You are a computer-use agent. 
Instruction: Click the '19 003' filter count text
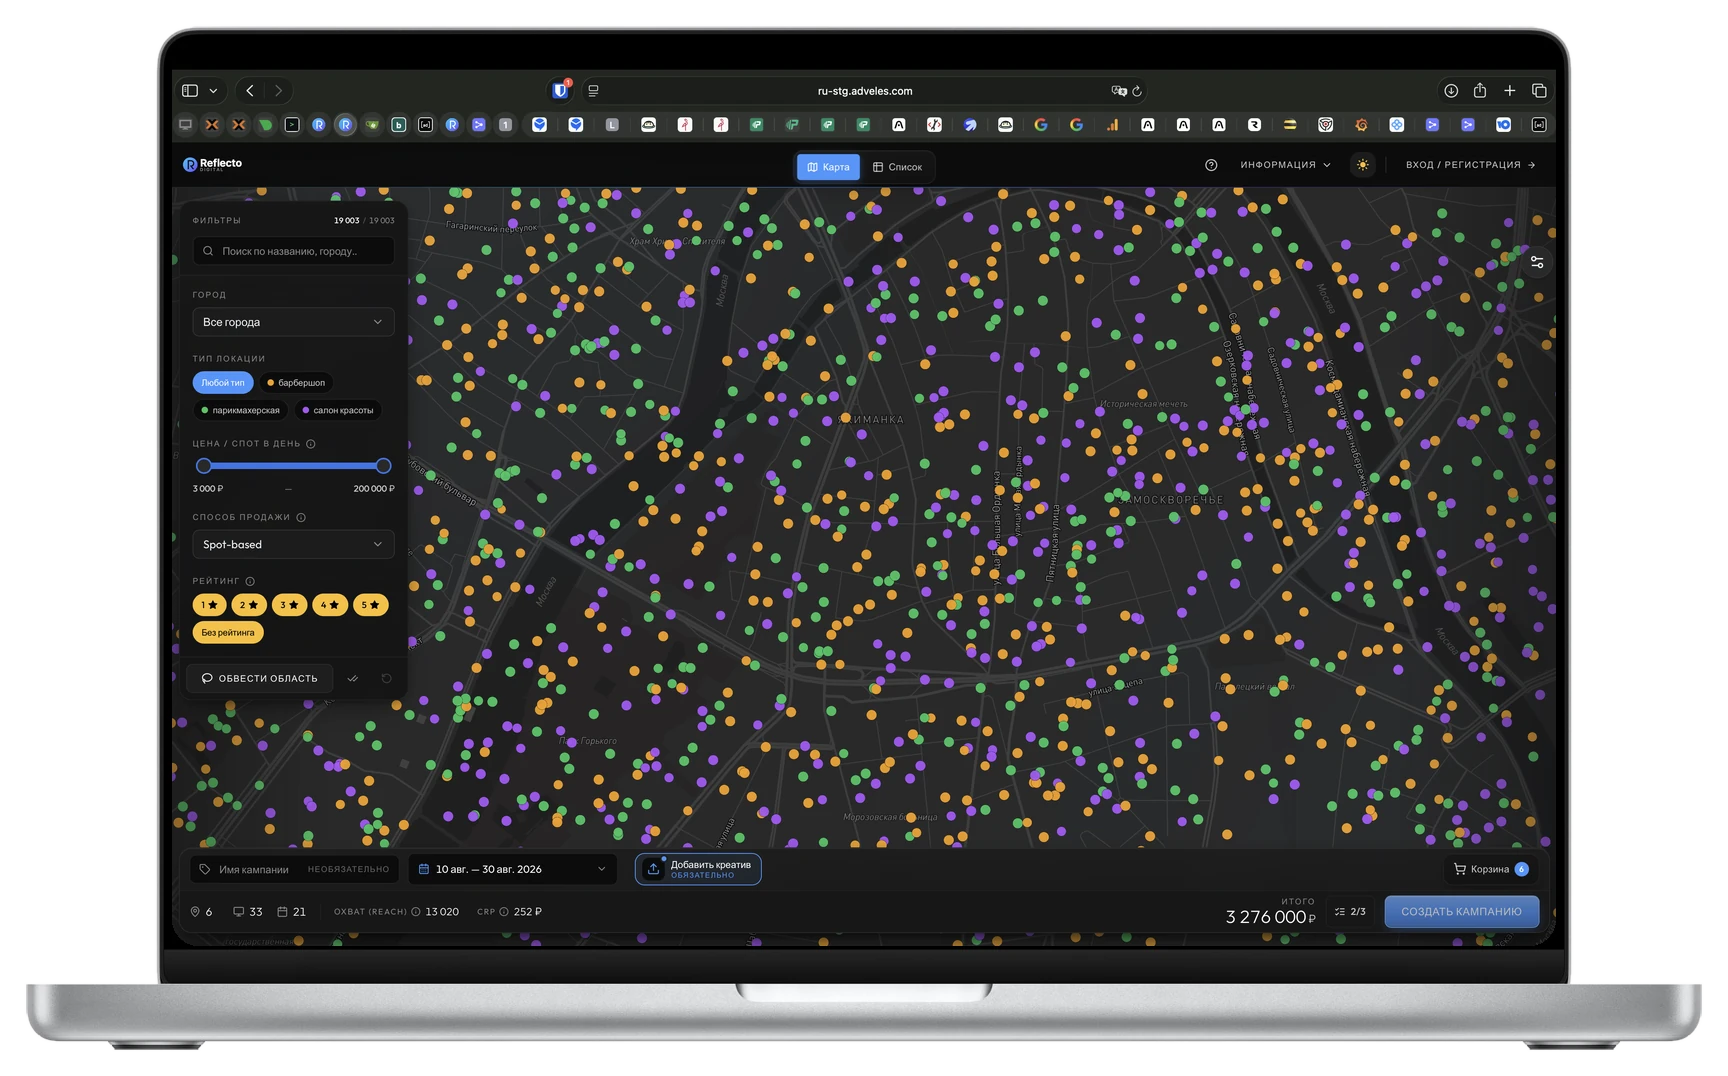coord(346,221)
